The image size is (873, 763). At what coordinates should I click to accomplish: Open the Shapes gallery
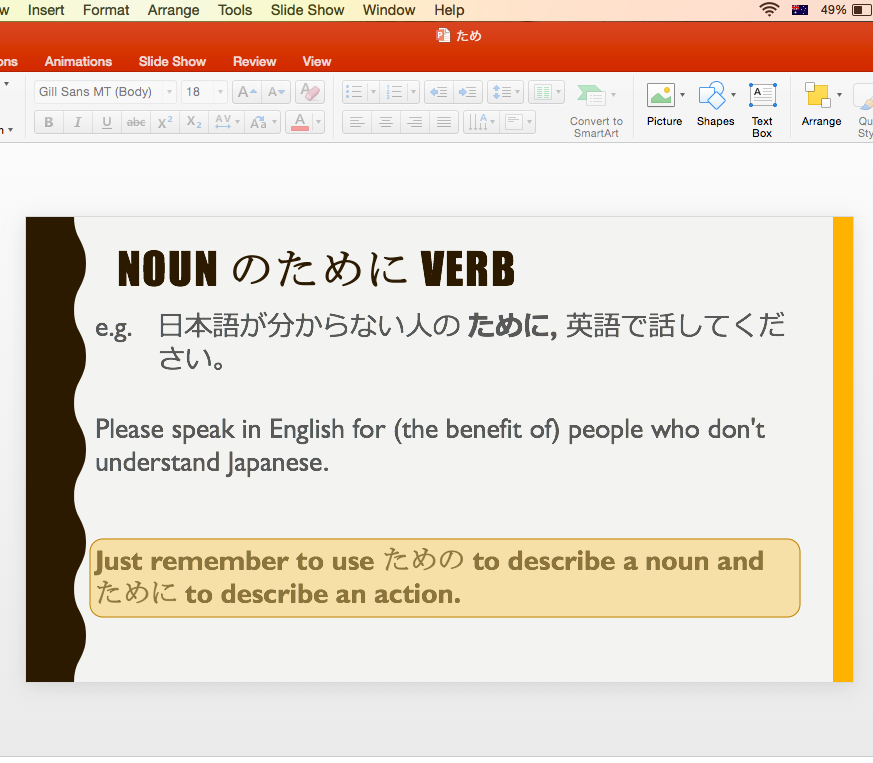pyautogui.click(x=713, y=104)
